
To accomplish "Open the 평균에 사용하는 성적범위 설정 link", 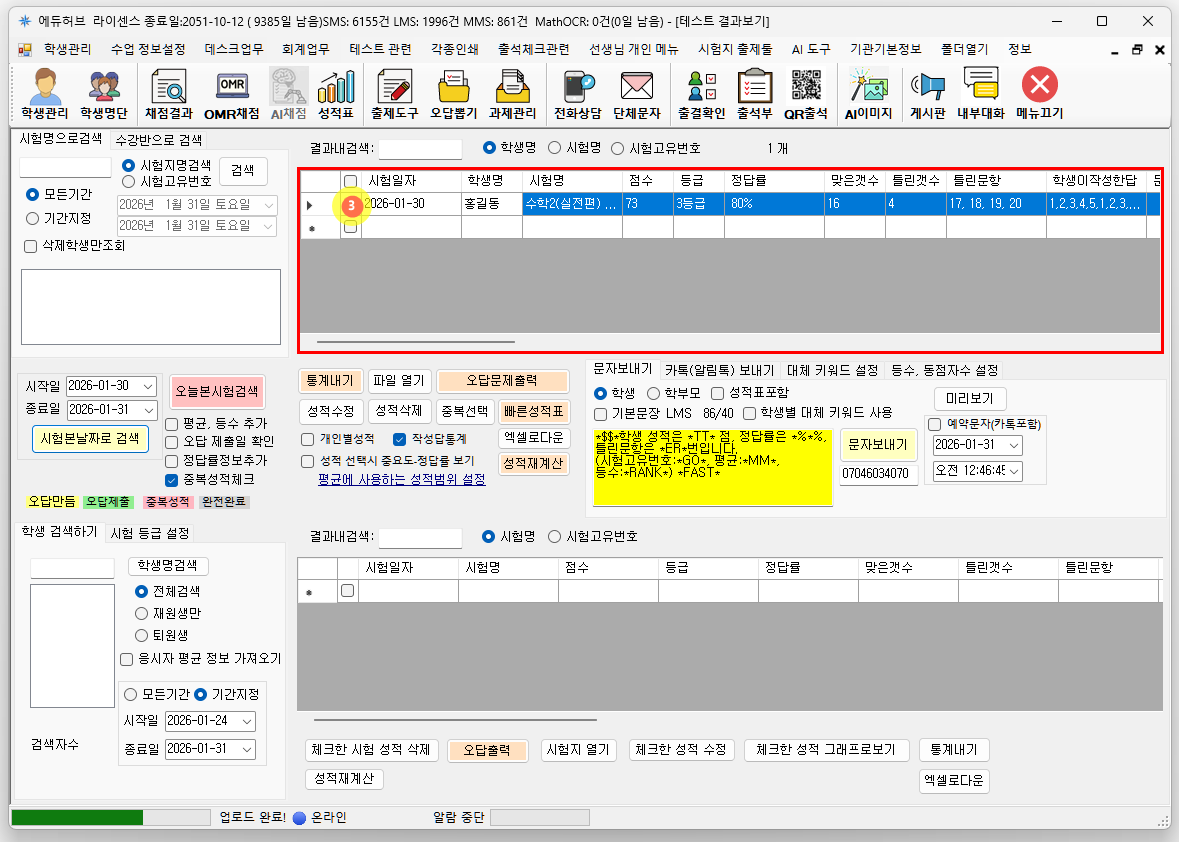I will [401, 479].
